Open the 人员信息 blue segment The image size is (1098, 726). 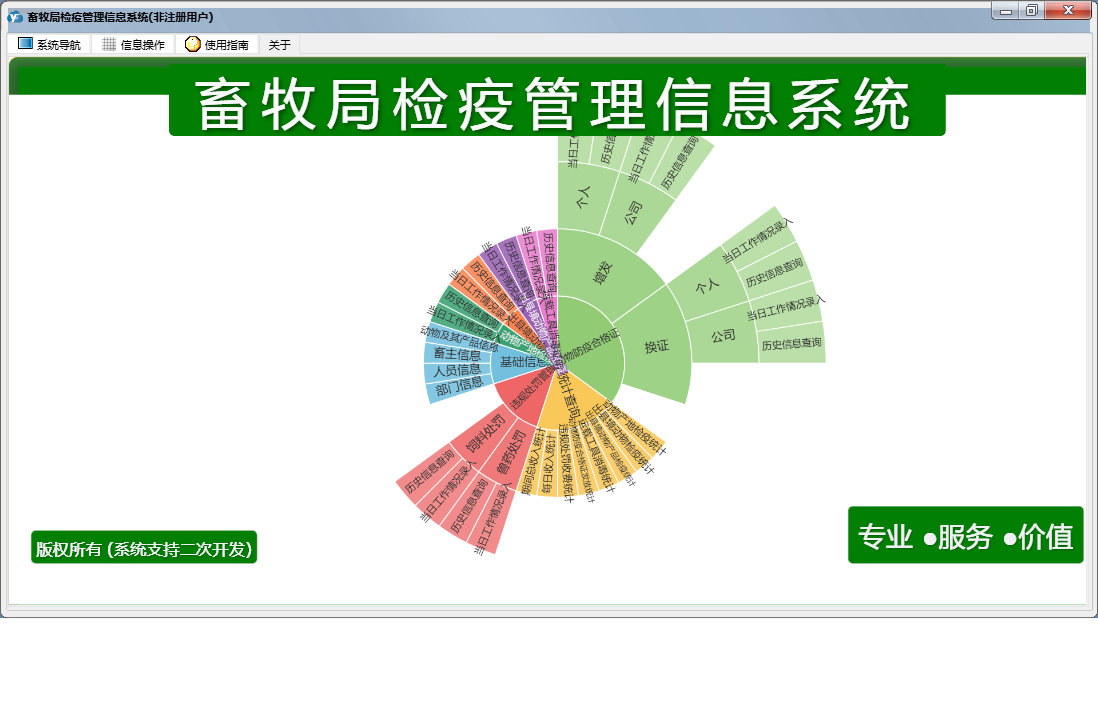pyautogui.click(x=457, y=370)
